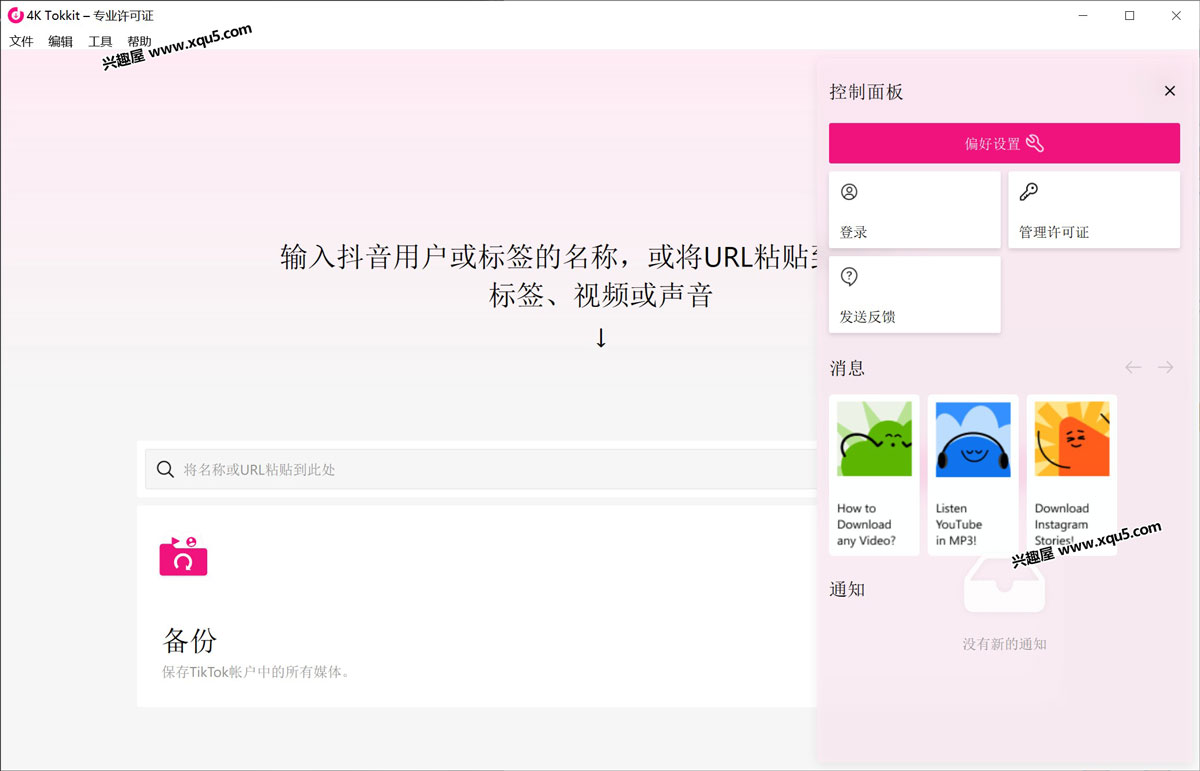Open the 工具 menu
The image size is (1200, 771).
click(100, 41)
